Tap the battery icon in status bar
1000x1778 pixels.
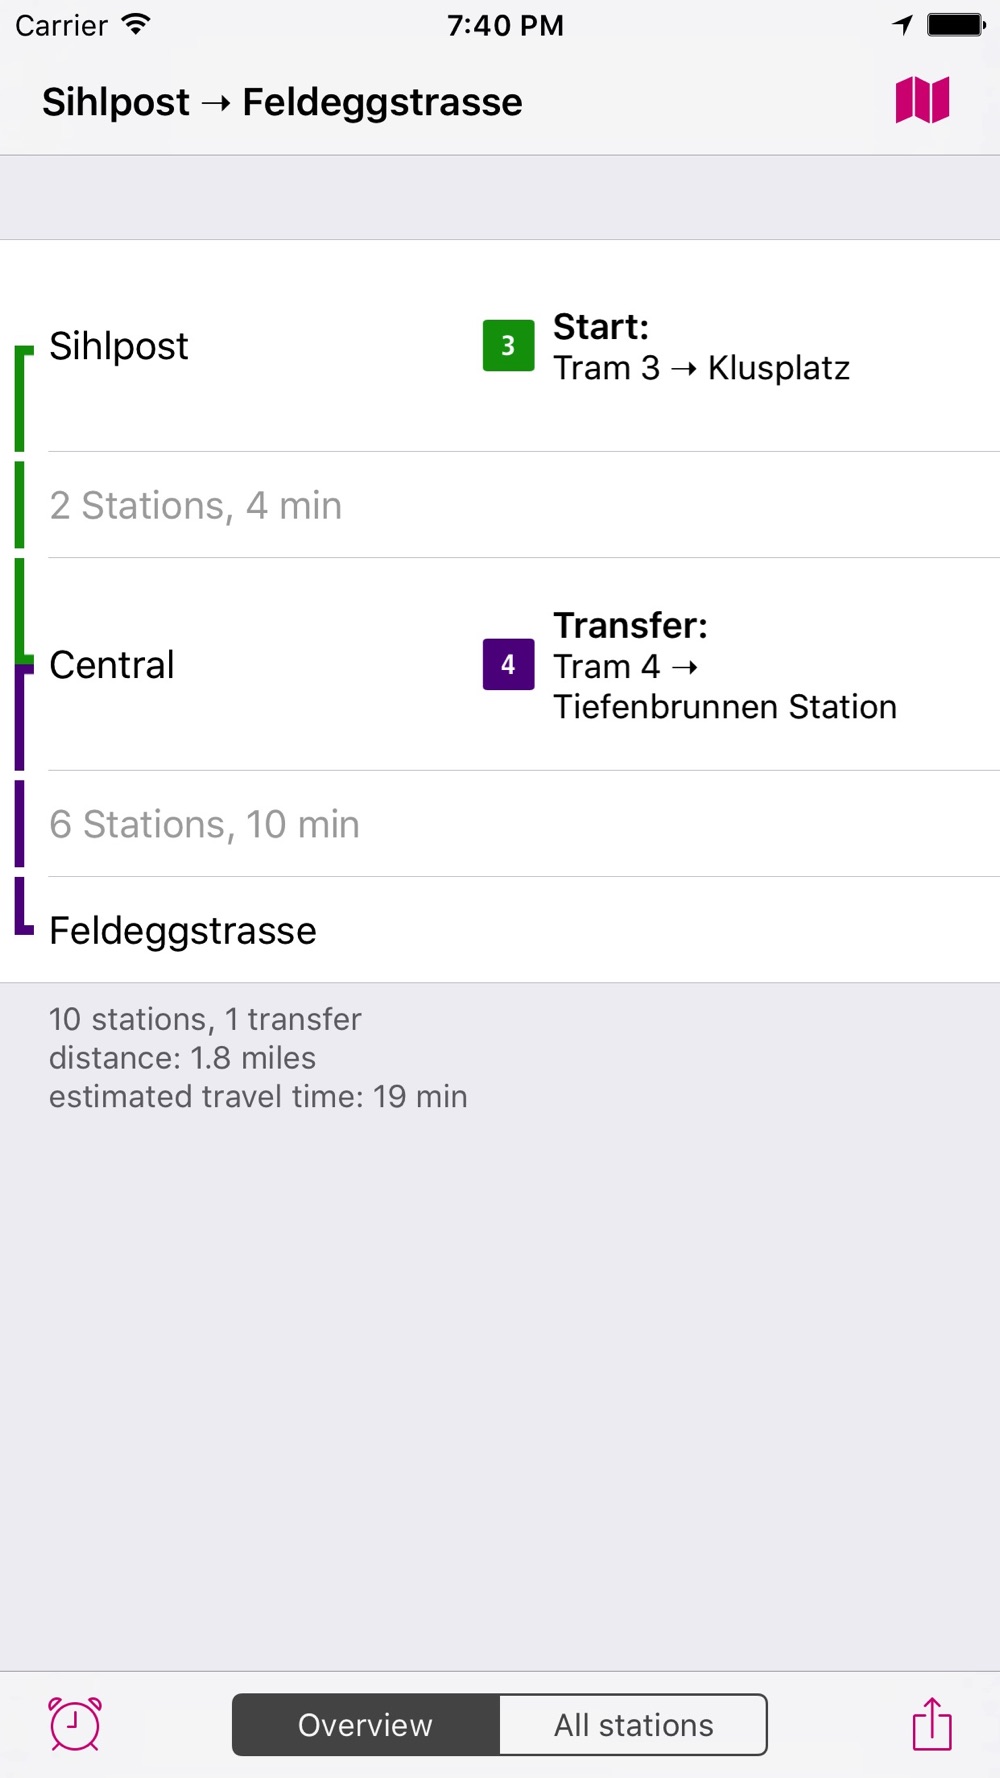coord(956,25)
